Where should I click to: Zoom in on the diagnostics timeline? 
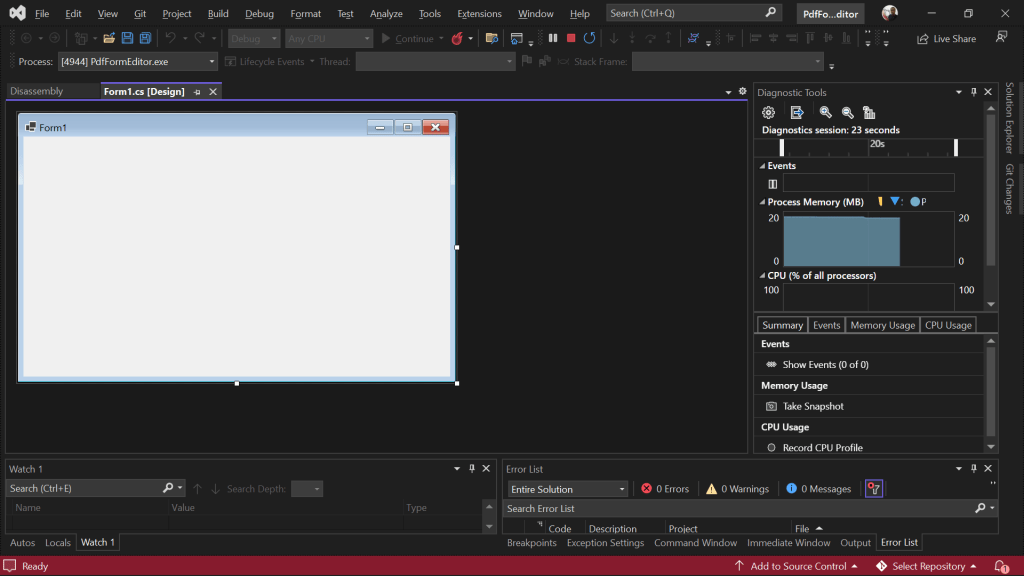point(825,113)
